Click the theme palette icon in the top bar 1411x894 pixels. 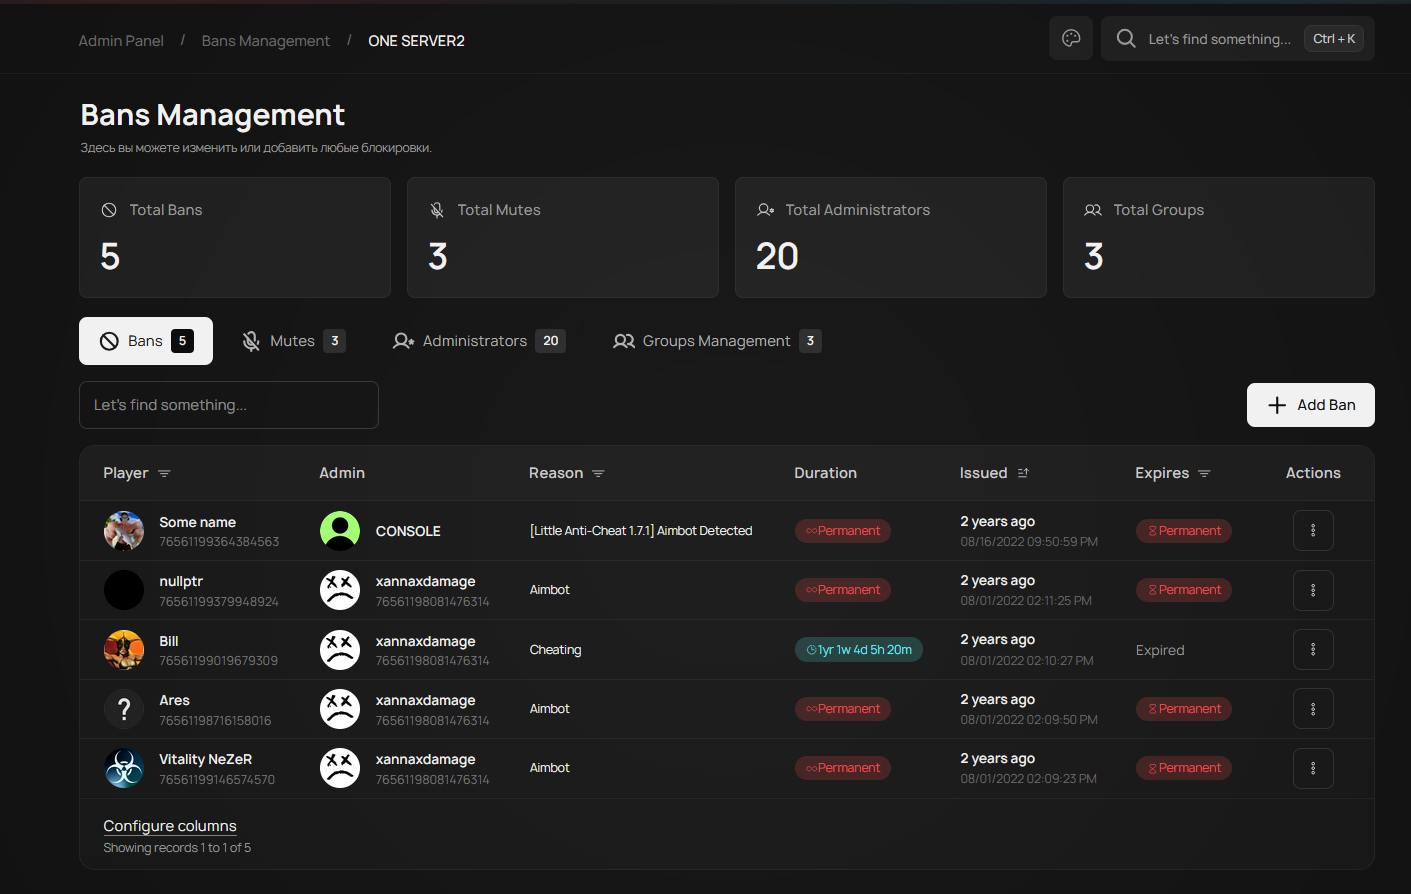coord(1071,38)
